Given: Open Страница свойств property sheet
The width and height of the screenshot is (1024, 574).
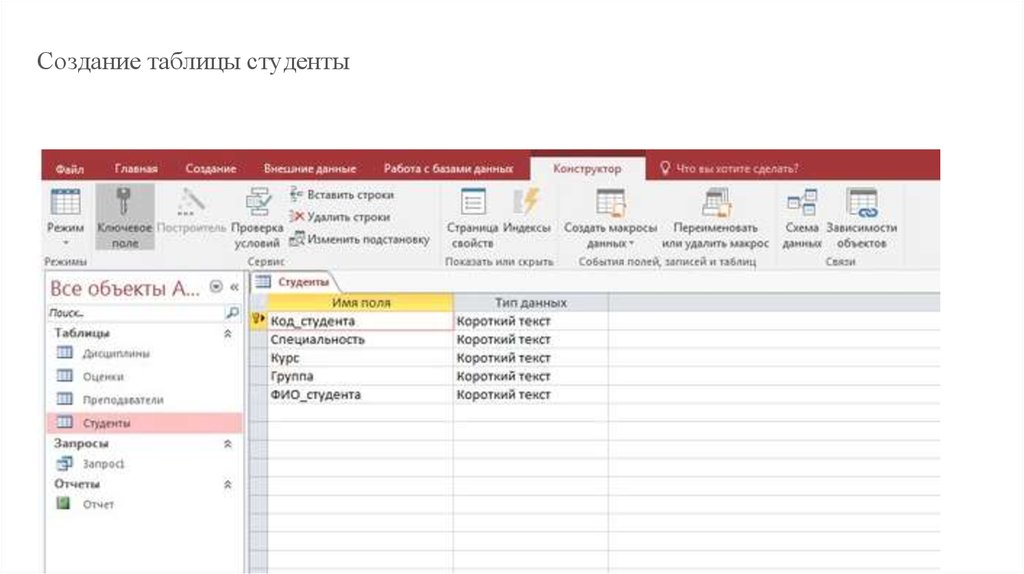Looking at the screenshot, I should coord(472,203).
